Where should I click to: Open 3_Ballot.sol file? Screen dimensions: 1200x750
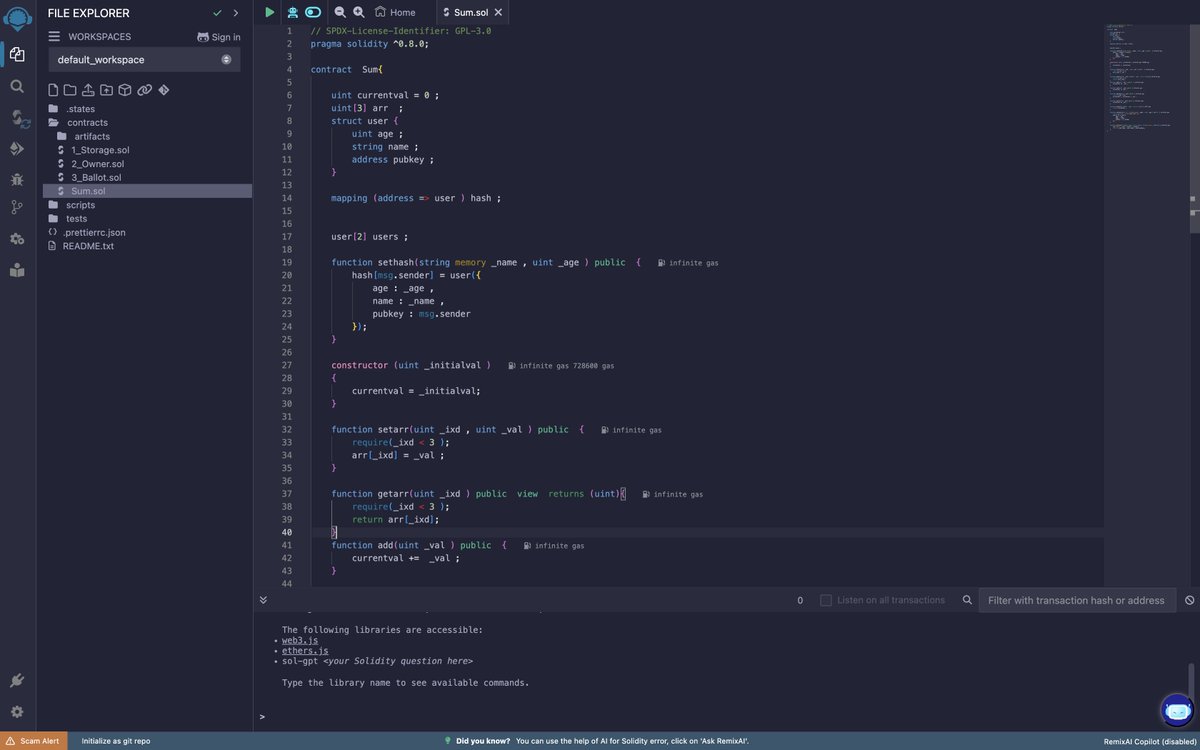click(96, 177)
